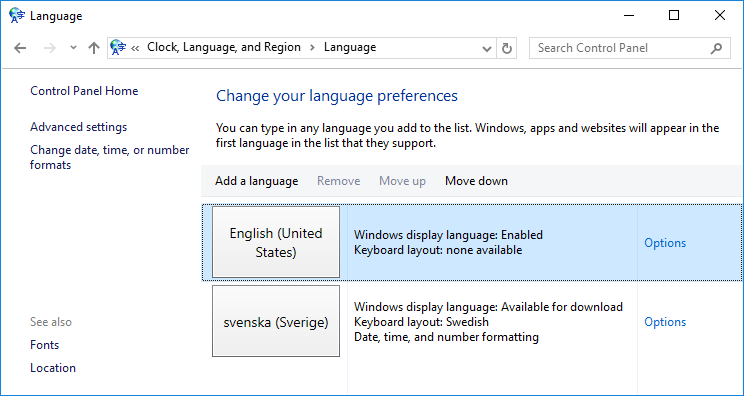Open Options for svenska (Sverige)
This screenshot has width=744, height=396.
tap(665, 322)
